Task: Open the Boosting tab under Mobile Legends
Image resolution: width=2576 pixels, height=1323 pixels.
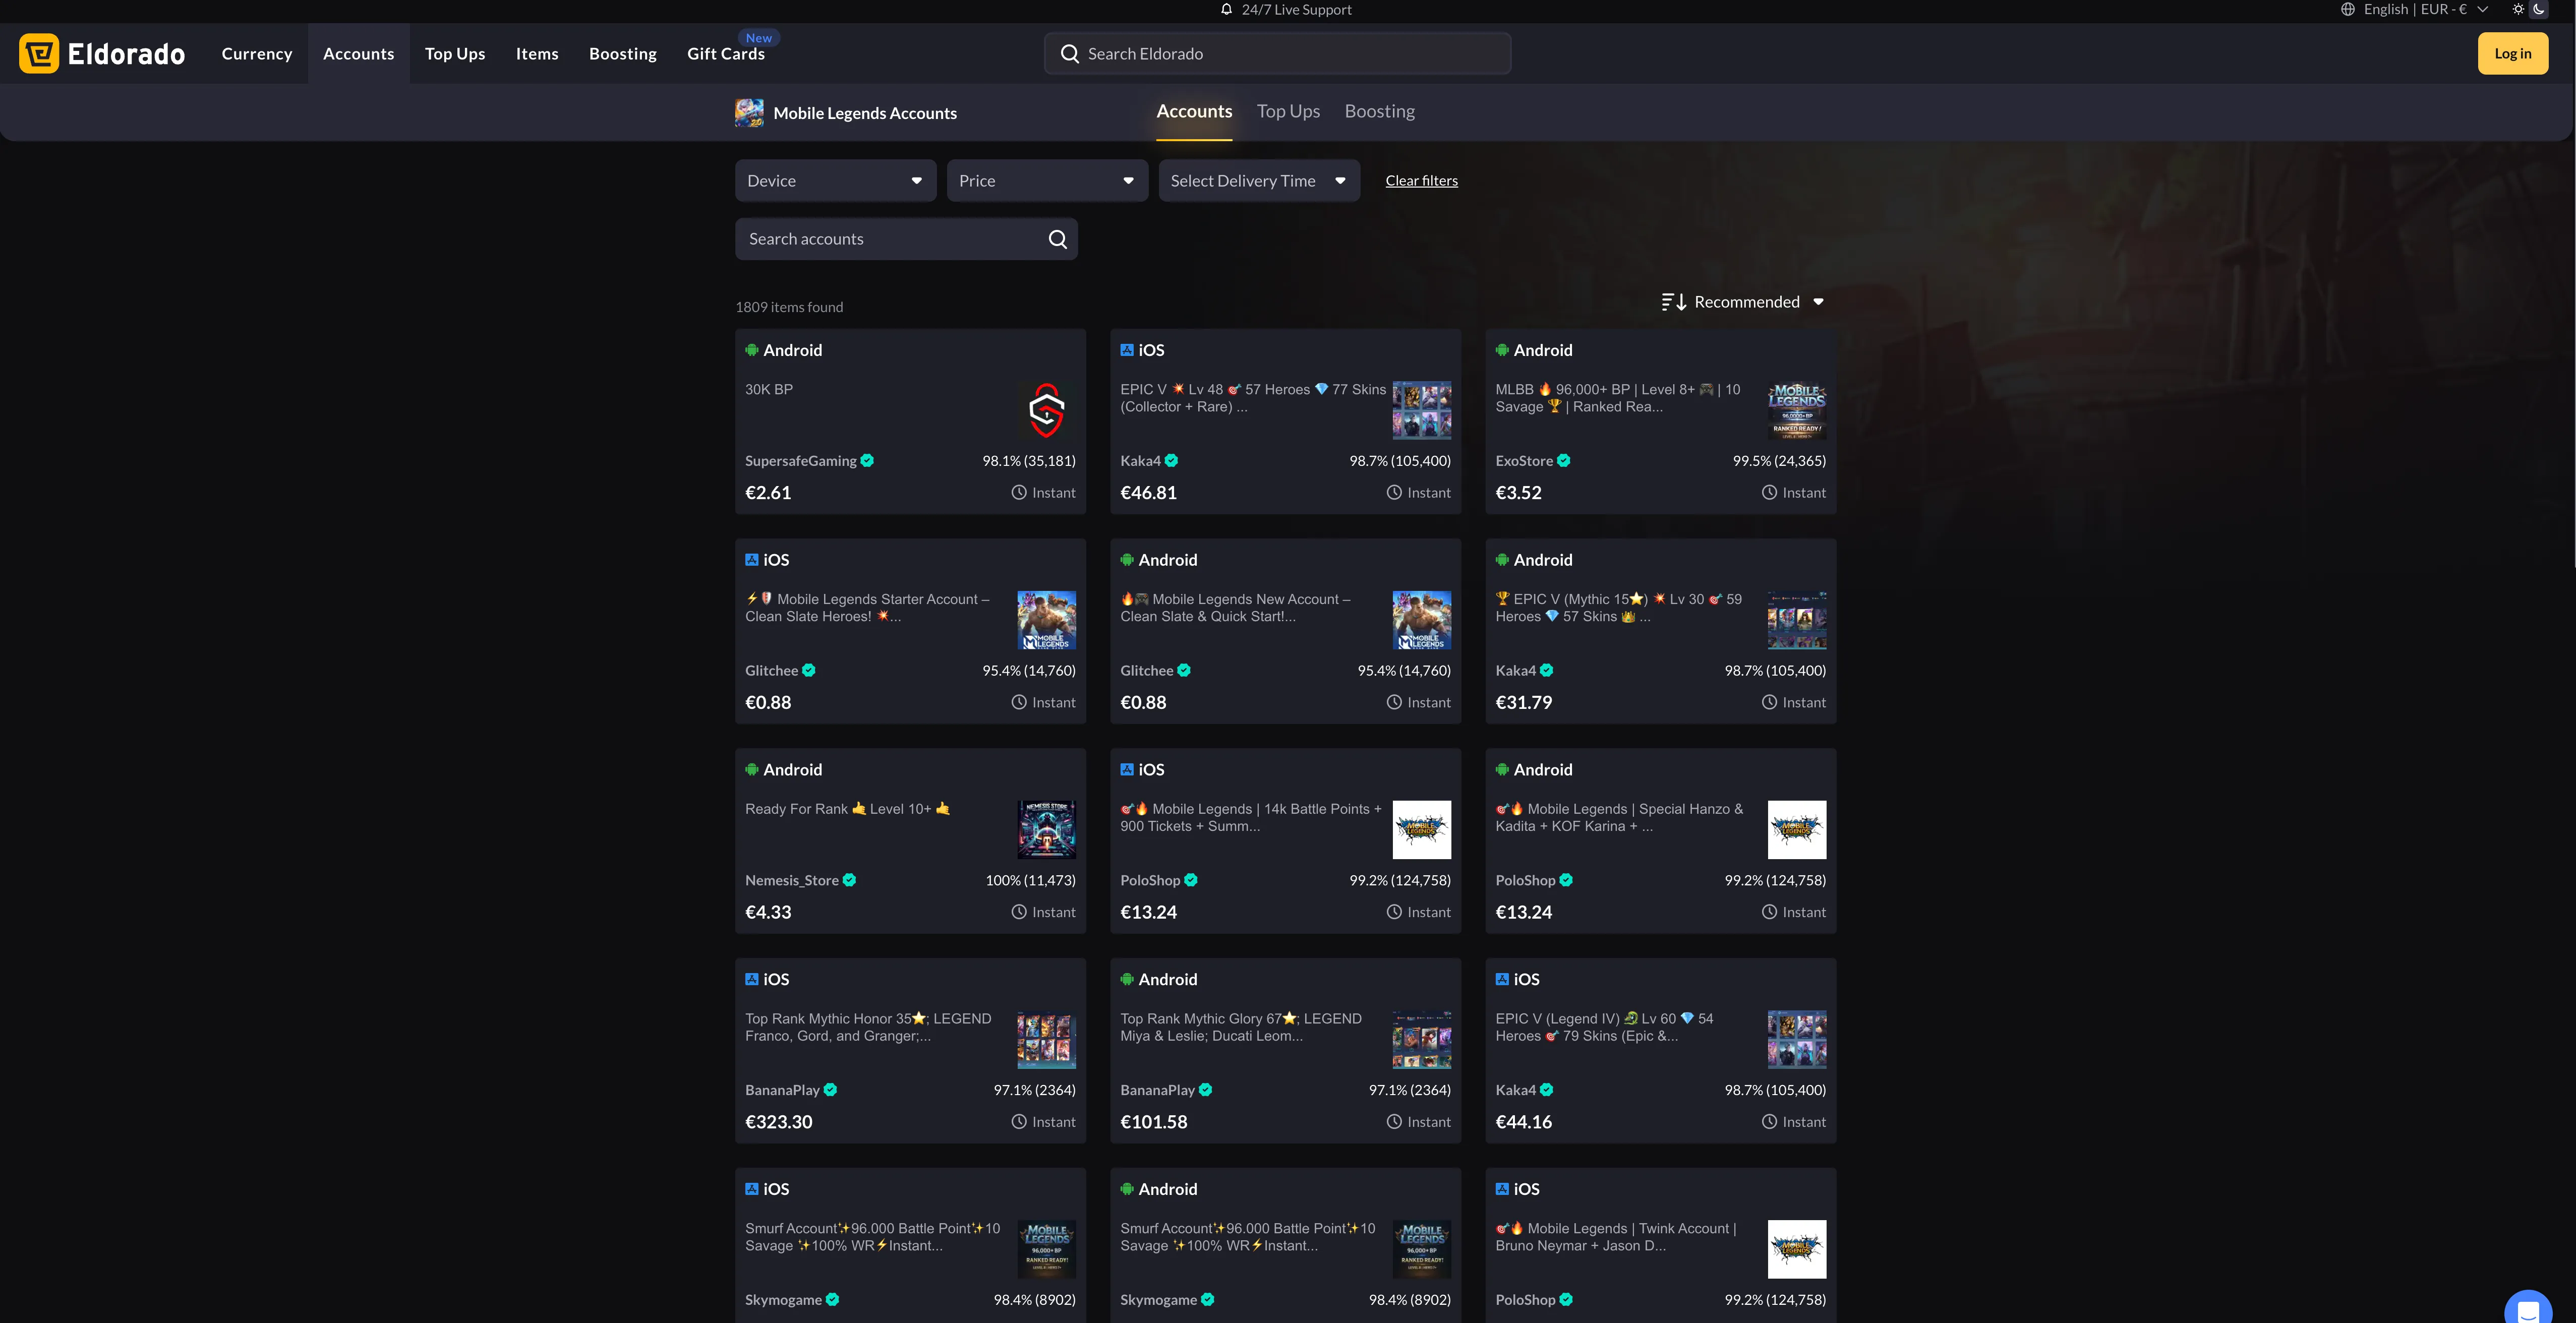Action: pyautogui.click(x=1379, y=112)
